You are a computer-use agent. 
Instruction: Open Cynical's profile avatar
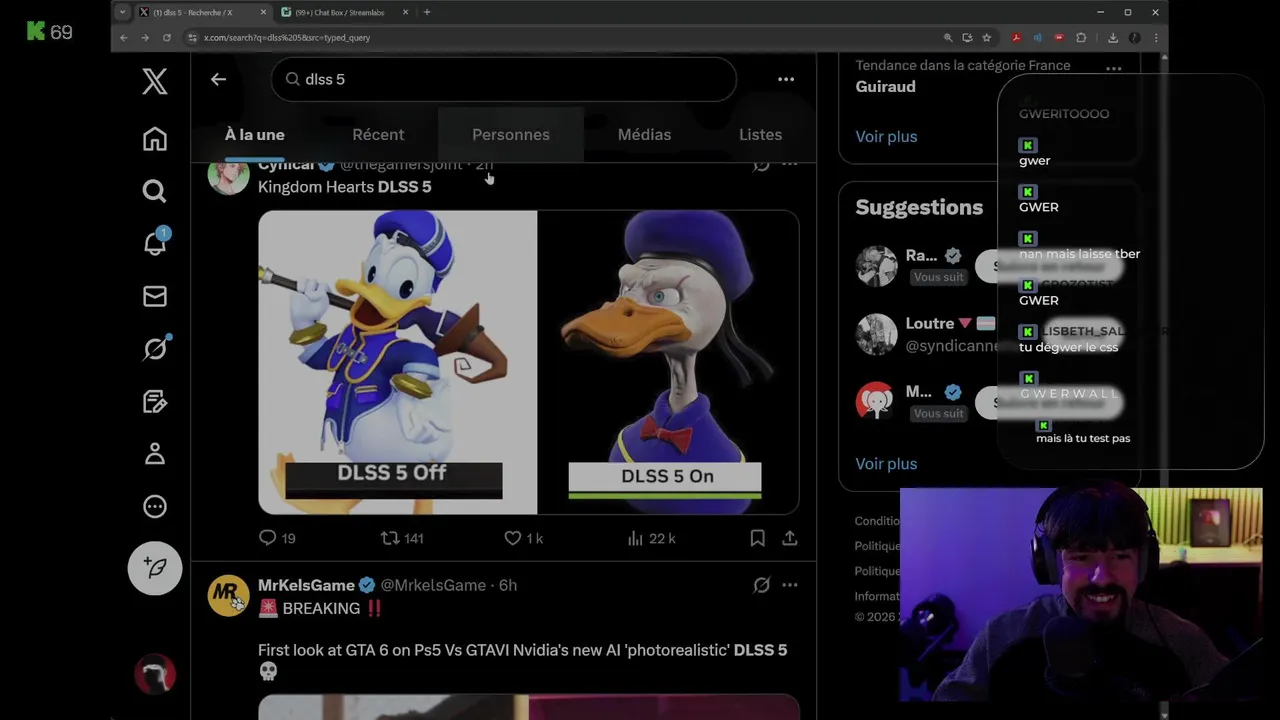228,176
